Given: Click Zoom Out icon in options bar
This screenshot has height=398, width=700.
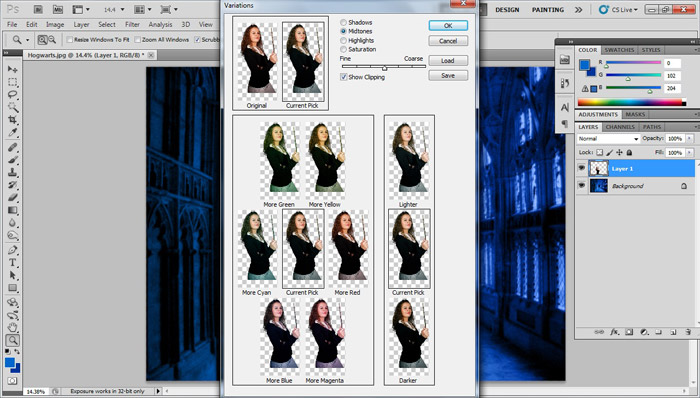Looking at the screenshot, I should tap(52, 40).
